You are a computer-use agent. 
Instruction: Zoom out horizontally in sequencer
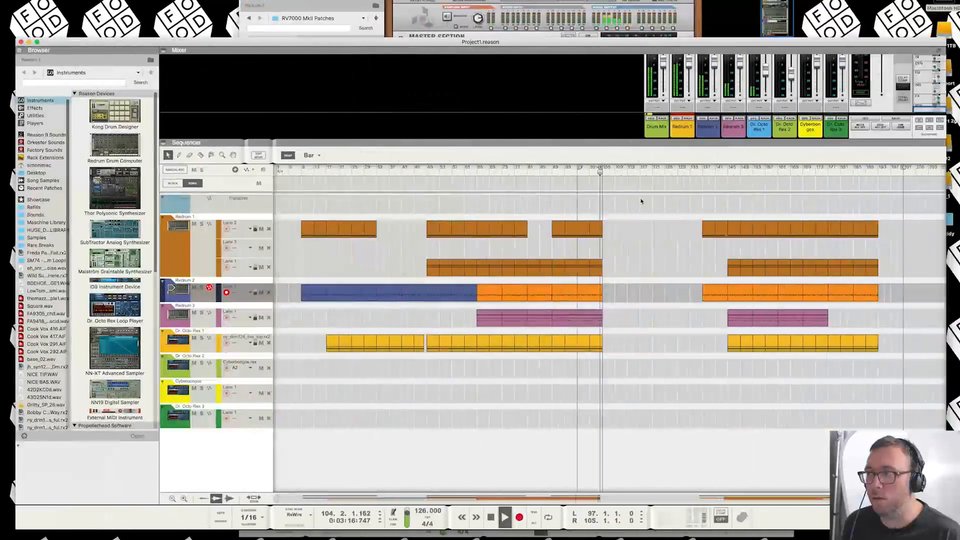(x=173, y=498)
